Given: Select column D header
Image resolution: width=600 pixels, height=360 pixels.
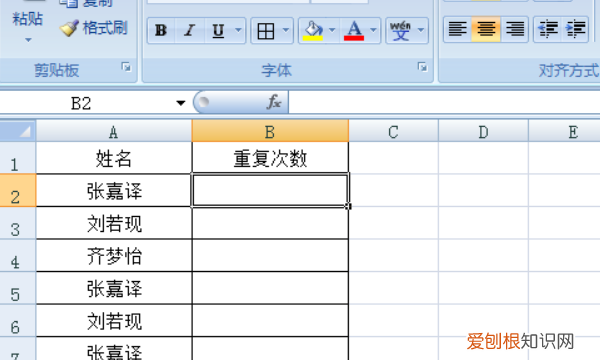Looking at the screenshot, I should 483,131.
